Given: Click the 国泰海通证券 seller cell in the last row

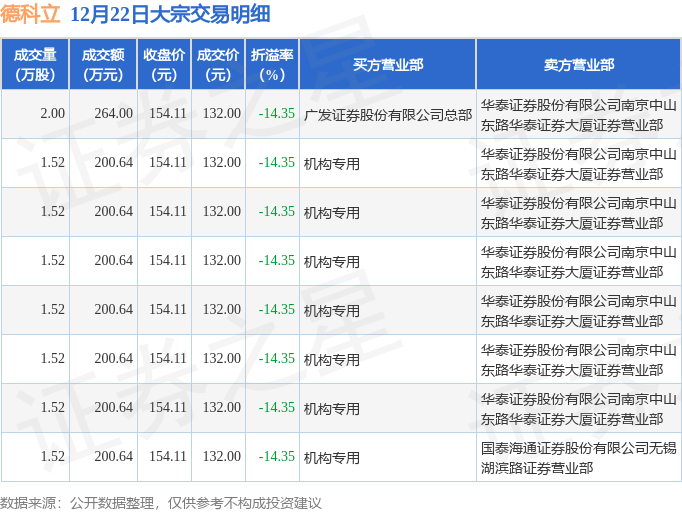Looking at the screenshot, I should click(x=578, y=458).
